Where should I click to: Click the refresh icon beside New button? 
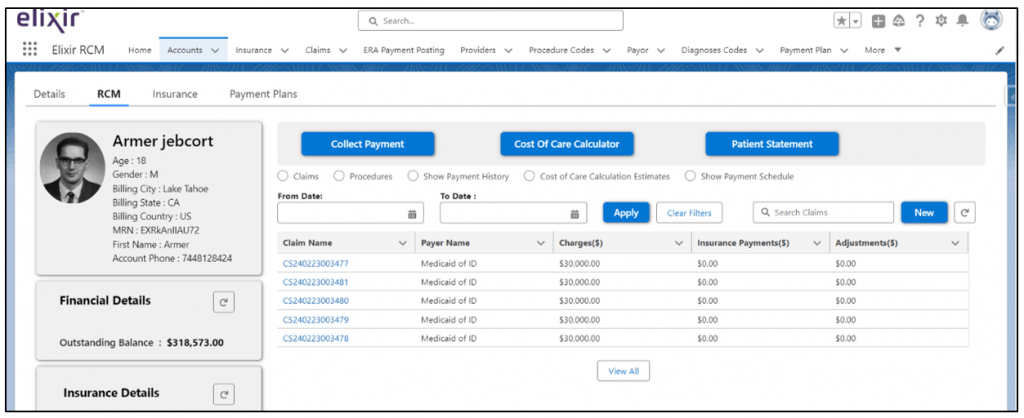pyautogui.click(x=964, y=213)
